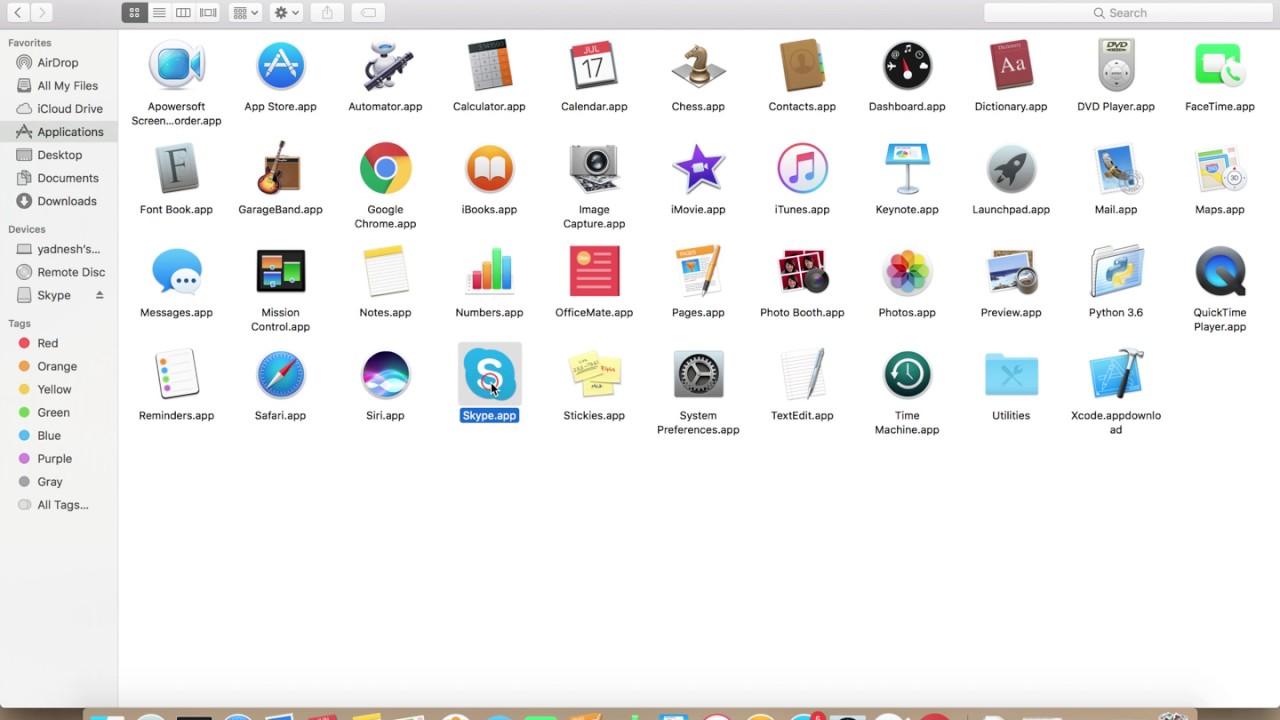Select the Photo Booth.app icon
Viewport: 1280px width, 720px height.
[x=802, y=272]
